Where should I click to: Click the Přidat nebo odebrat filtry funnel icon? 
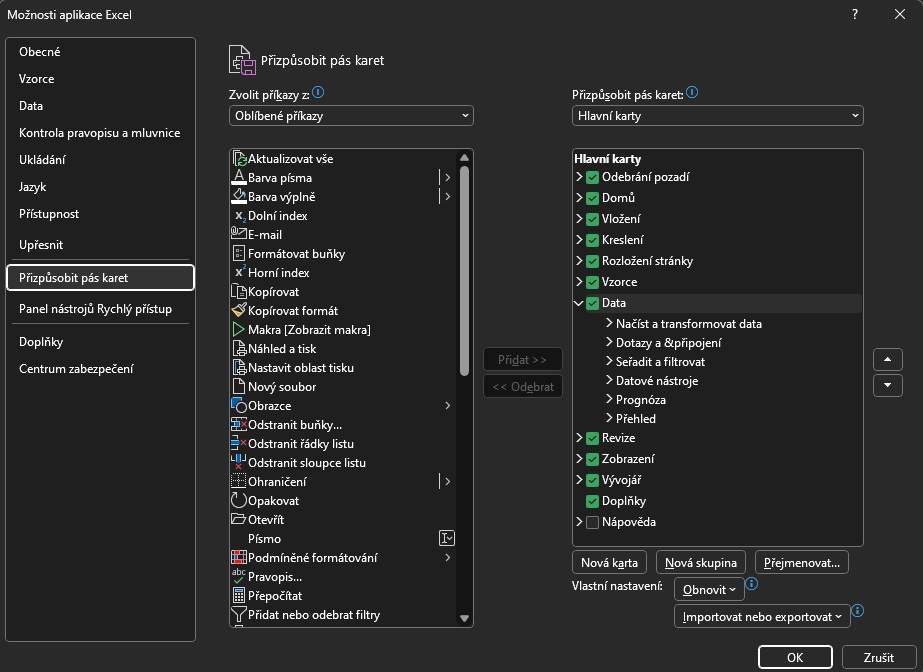[x=239, y=614]
